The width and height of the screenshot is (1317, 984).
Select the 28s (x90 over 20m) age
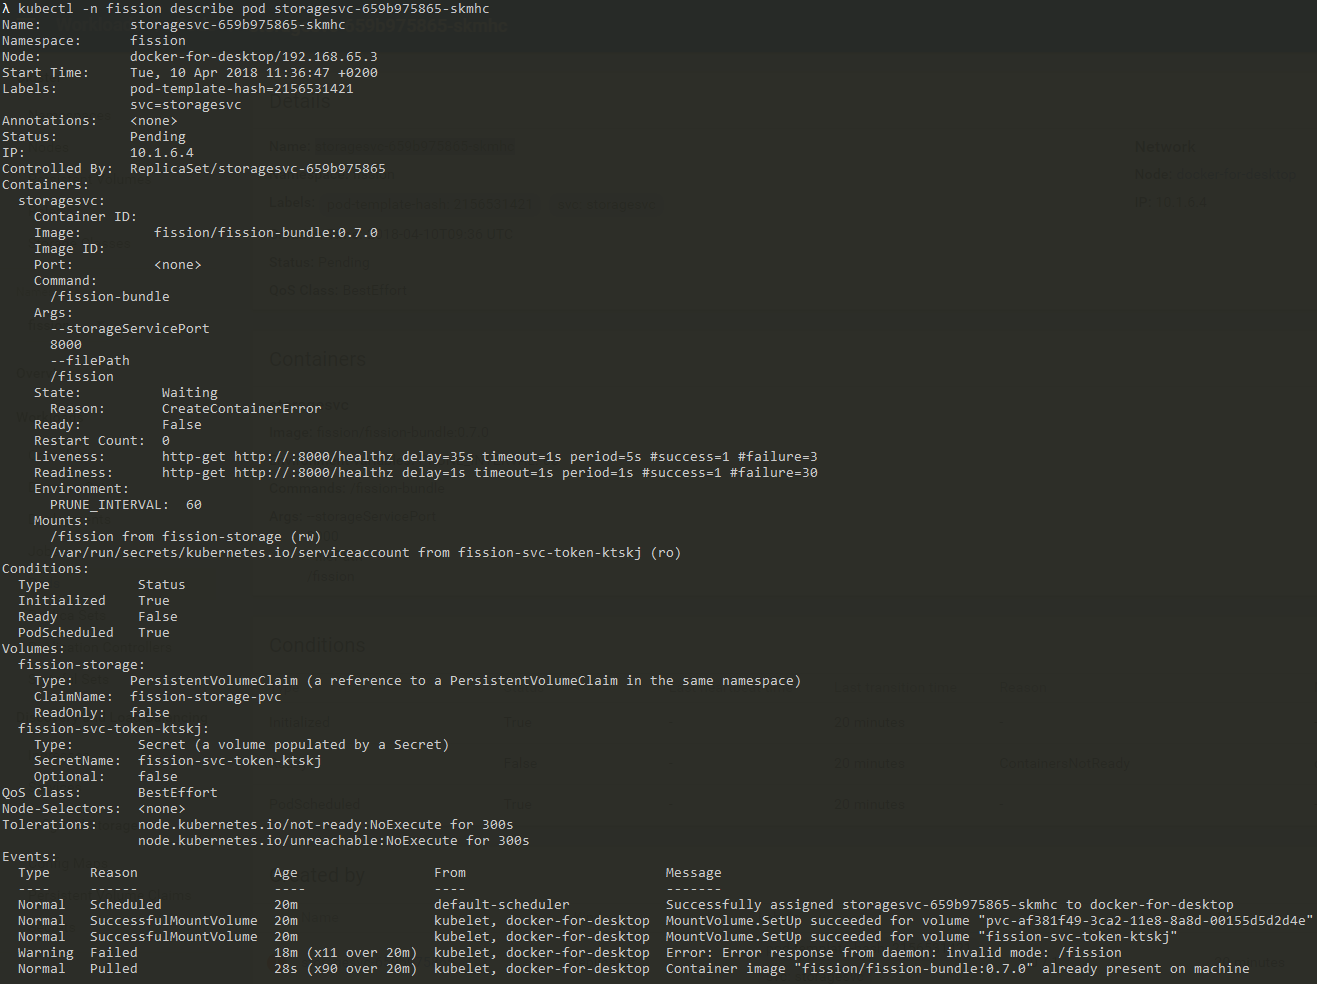346,968
